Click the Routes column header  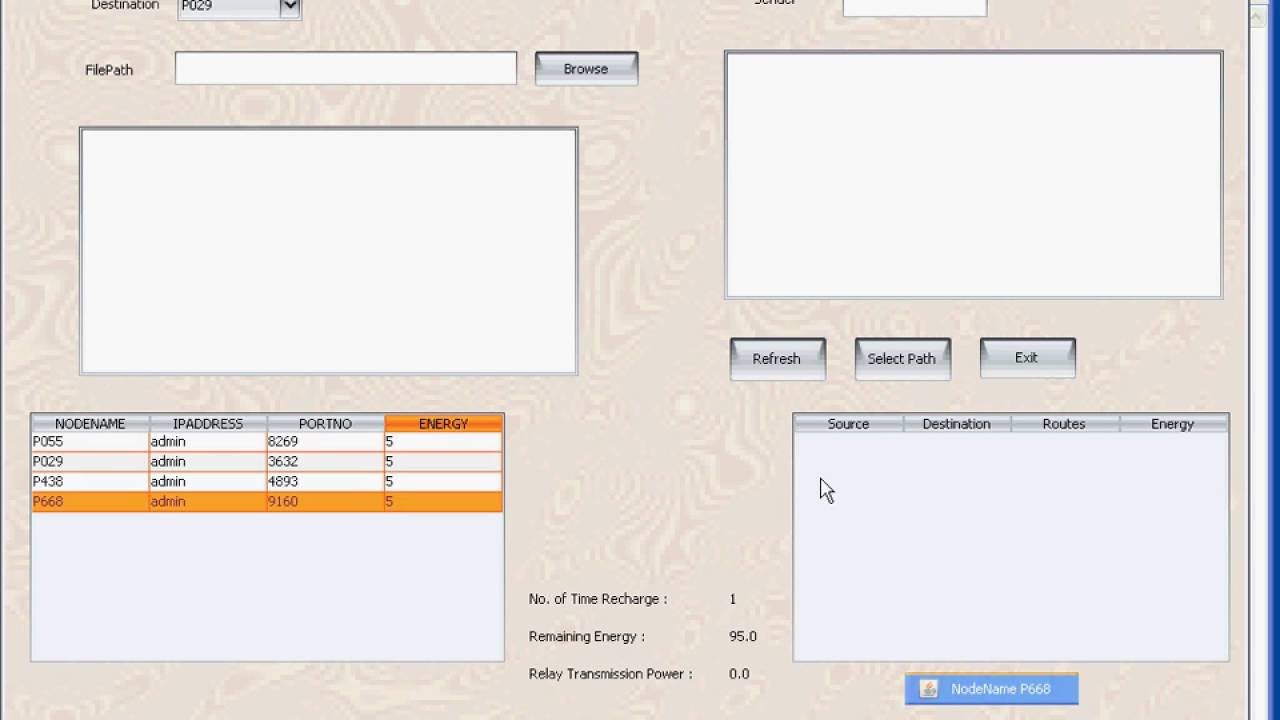pos(1064,424)
